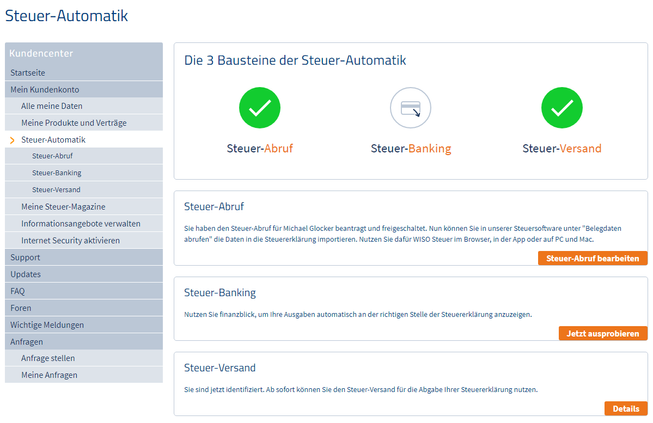Open the Support menu section

(25, 257)
